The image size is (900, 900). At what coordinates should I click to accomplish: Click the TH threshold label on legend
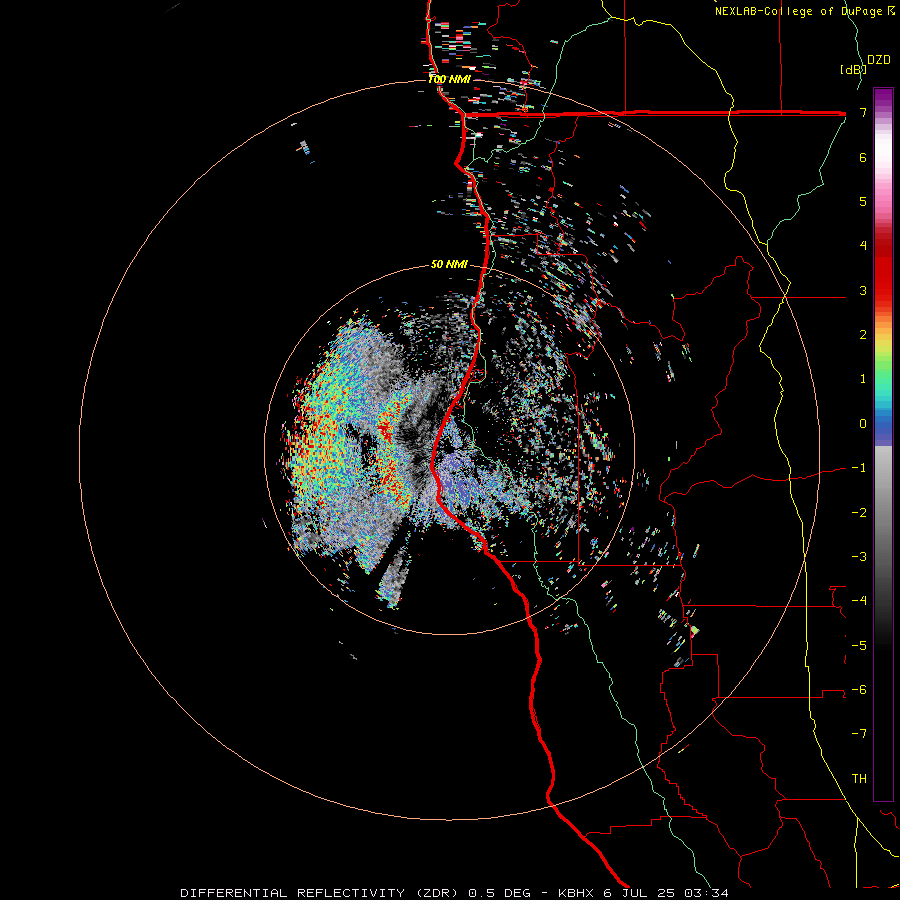point(859,779)
